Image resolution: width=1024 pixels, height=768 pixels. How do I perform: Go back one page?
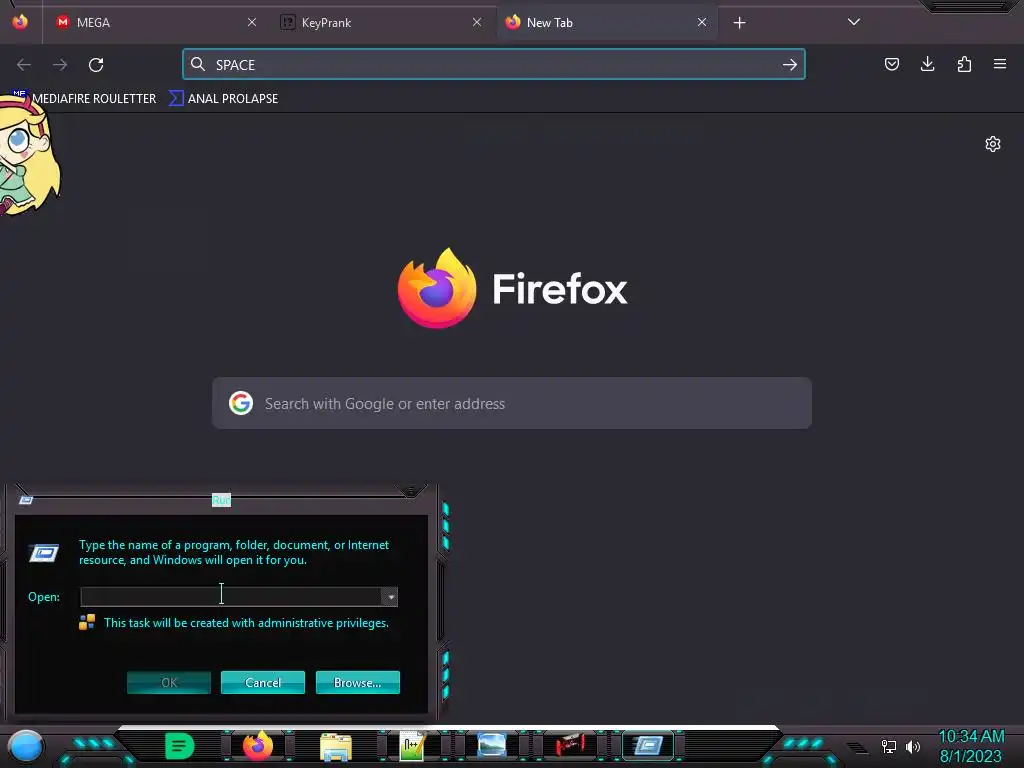click(x=24, y=65)
